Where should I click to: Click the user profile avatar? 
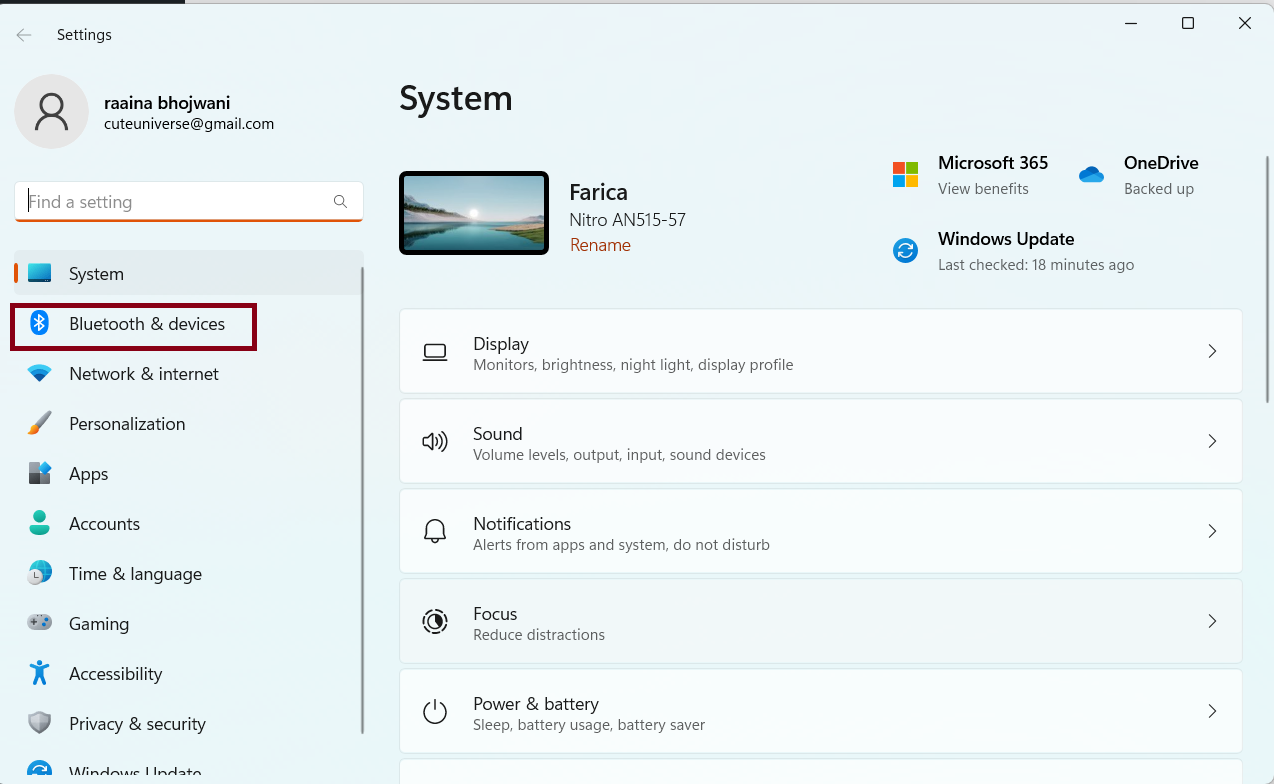52,112
